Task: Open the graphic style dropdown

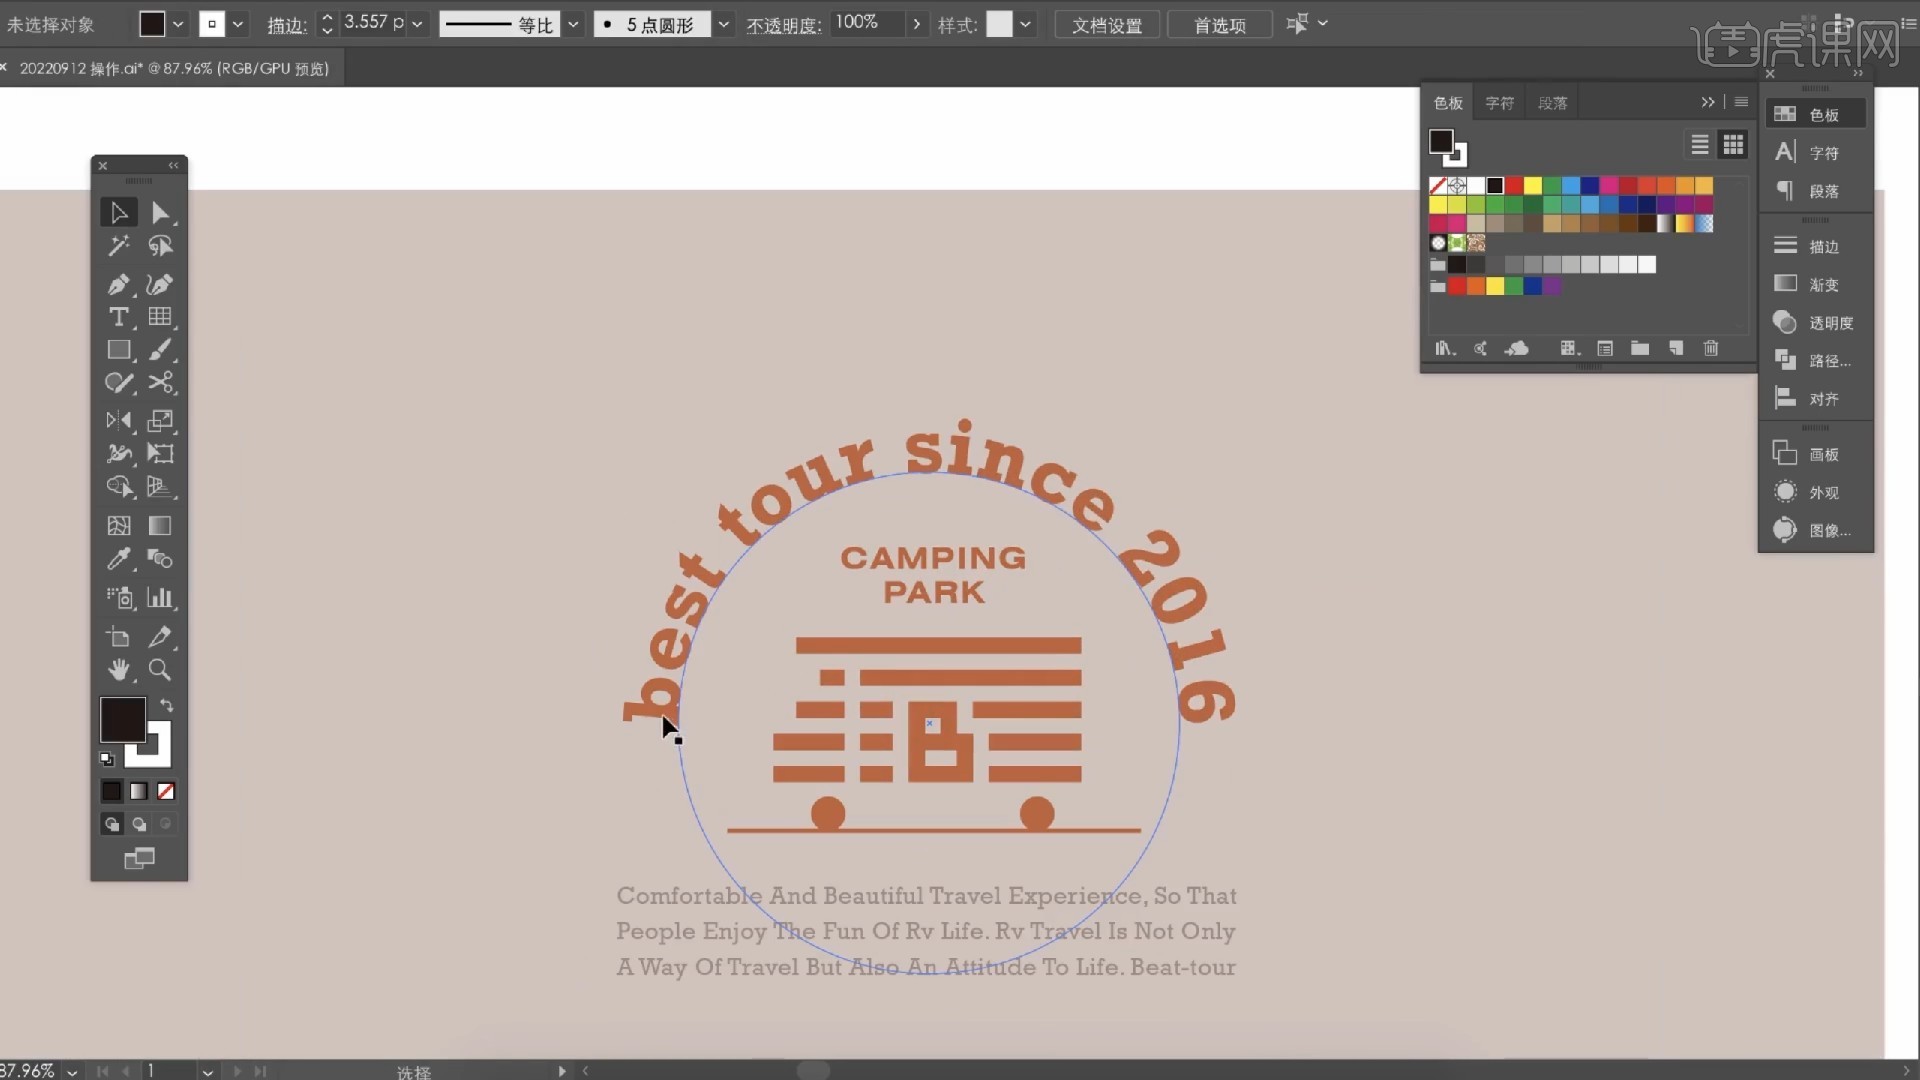Action: (1025, 24)
